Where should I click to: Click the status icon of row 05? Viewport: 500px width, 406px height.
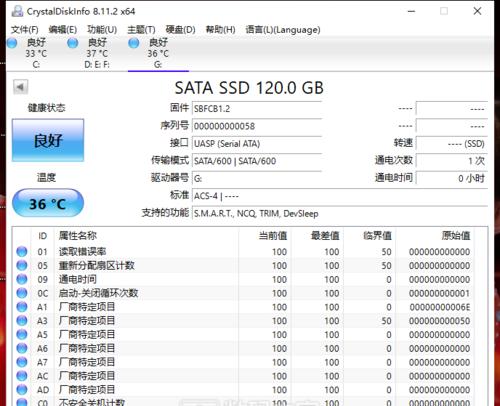click(x=22, y=265)
